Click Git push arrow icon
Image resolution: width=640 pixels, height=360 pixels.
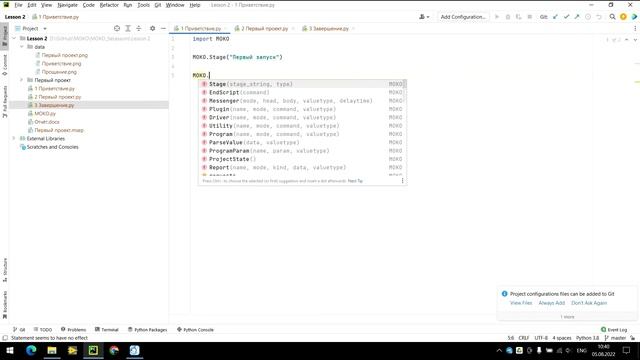[x=577, y=17]
